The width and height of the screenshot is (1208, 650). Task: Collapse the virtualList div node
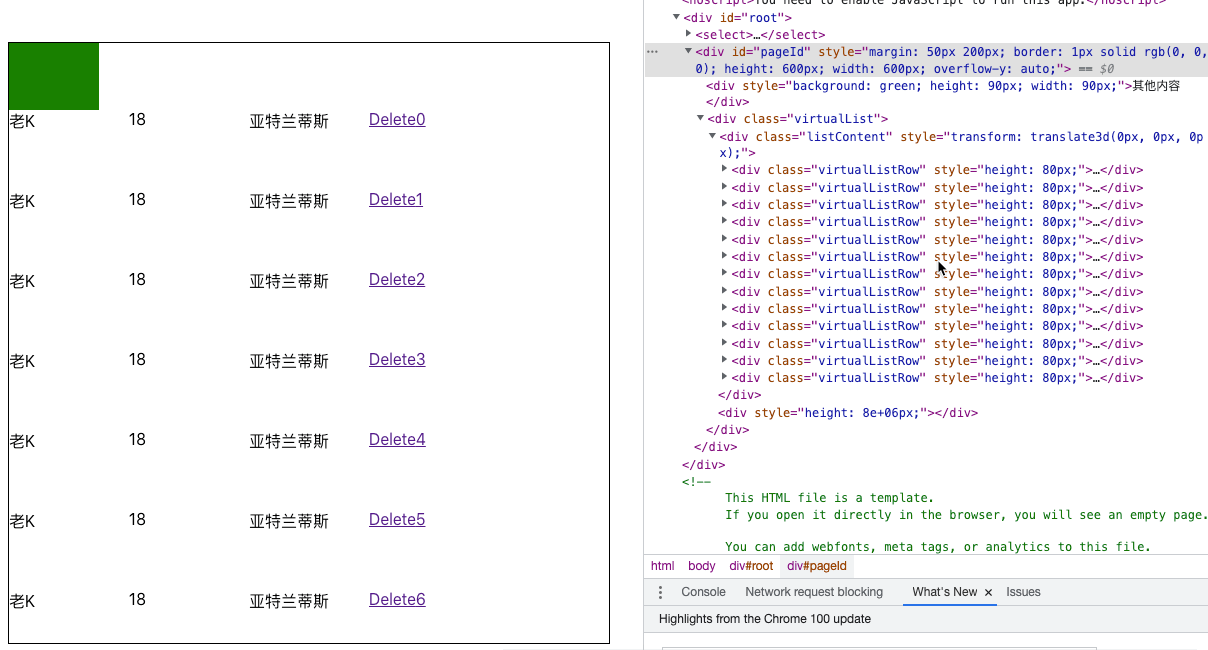coord(700,118)
